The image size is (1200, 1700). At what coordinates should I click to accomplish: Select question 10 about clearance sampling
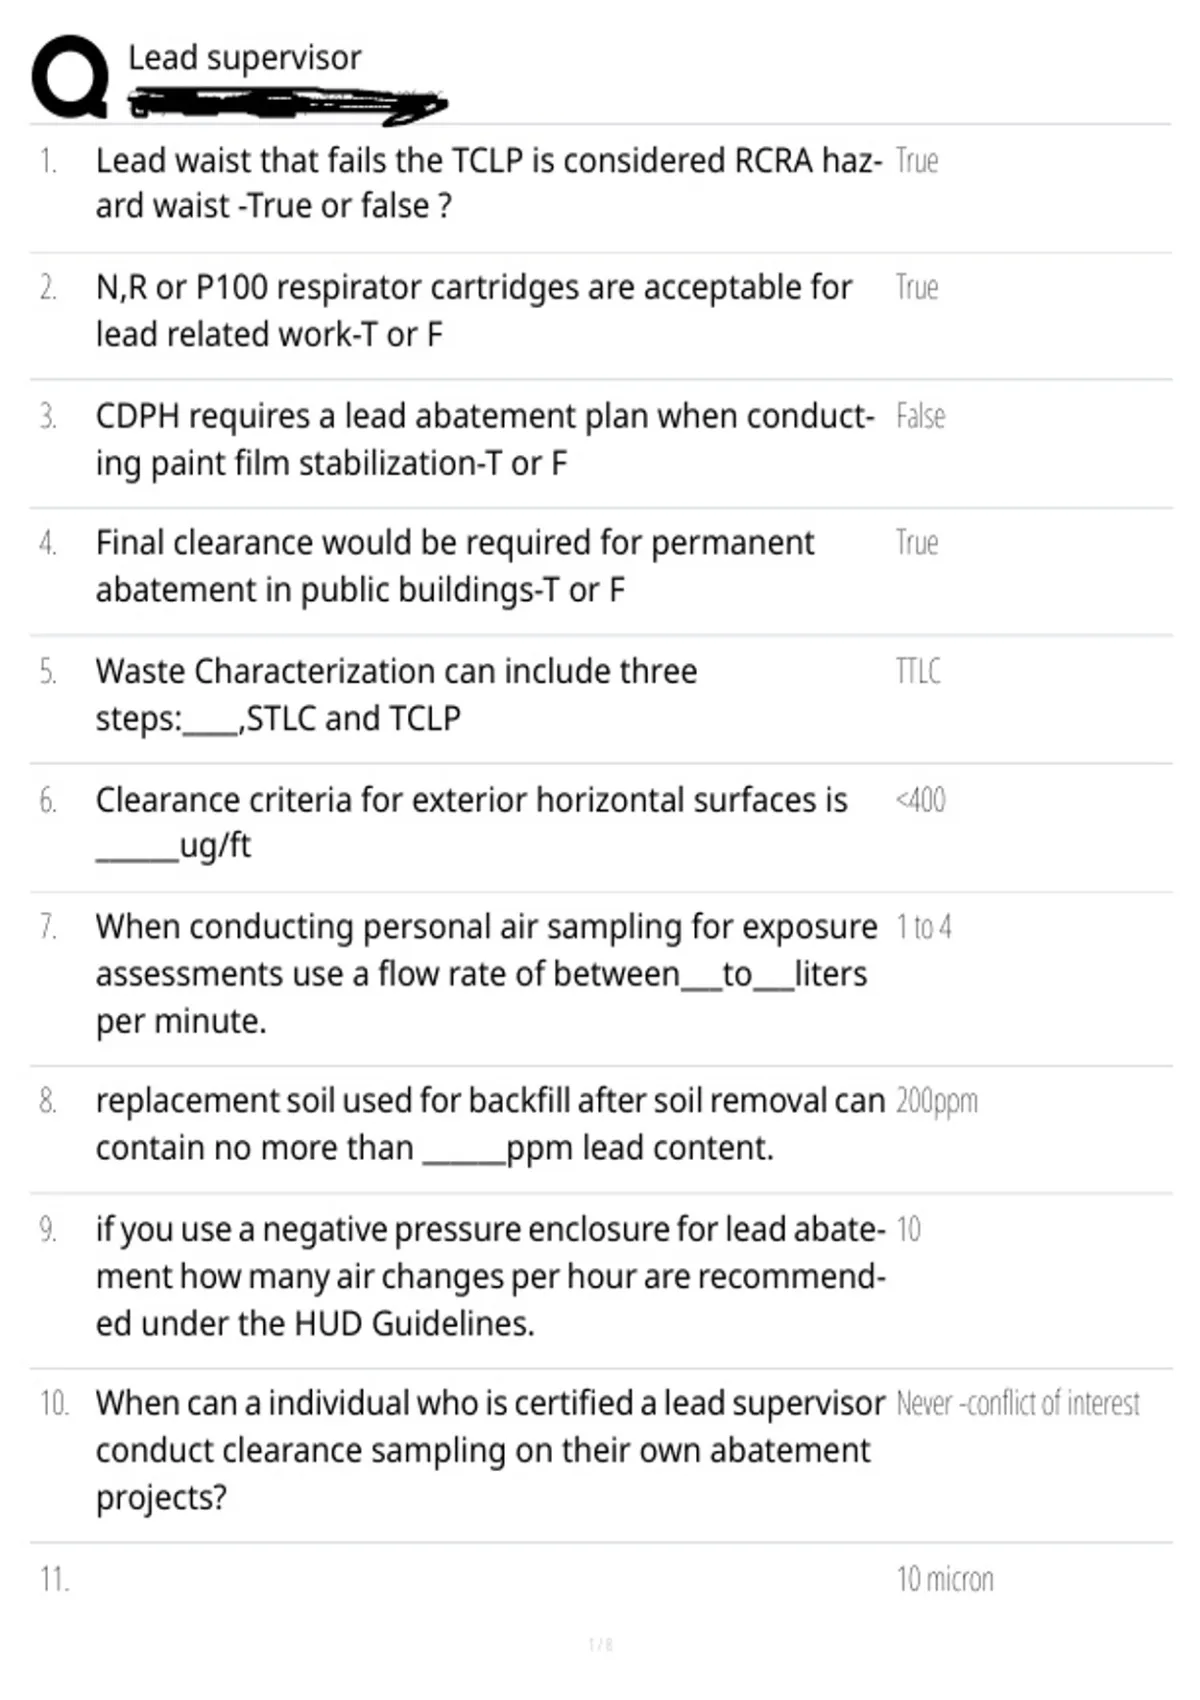pos(491,1450)
